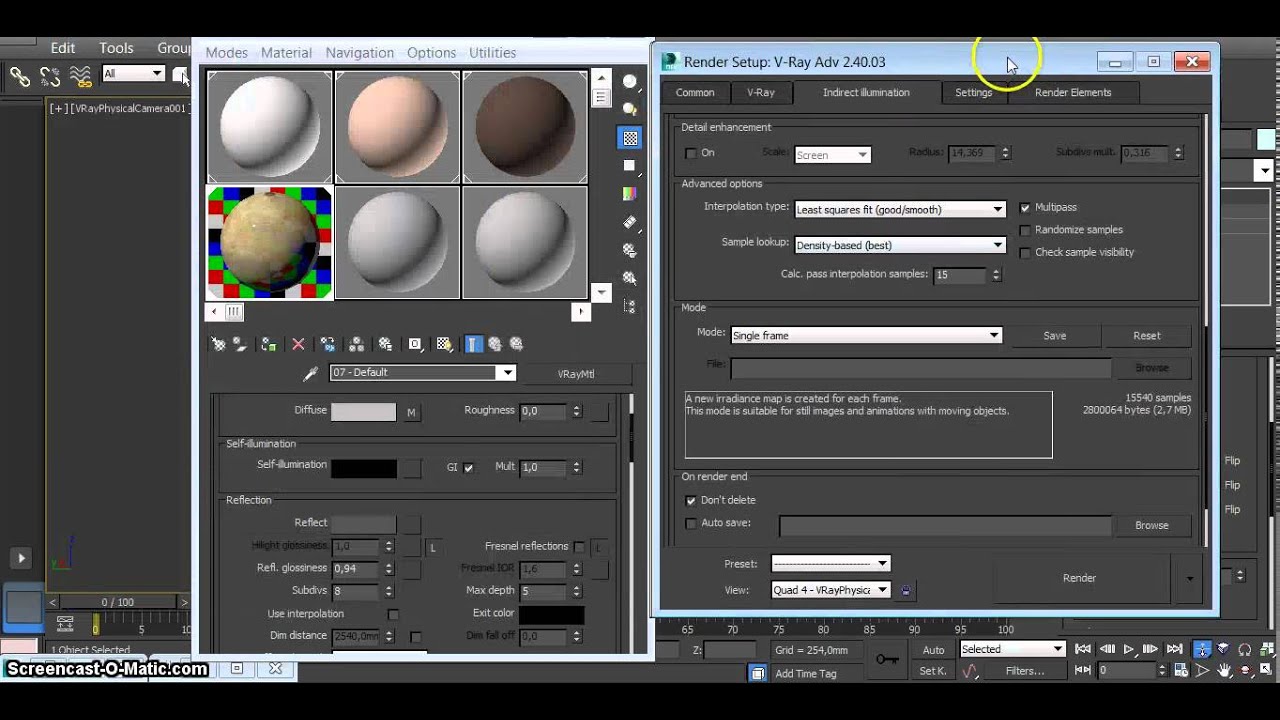Screen dimensions: 1280x720
Task: Pick material from object with eyedropper
Action: [310, 373]
